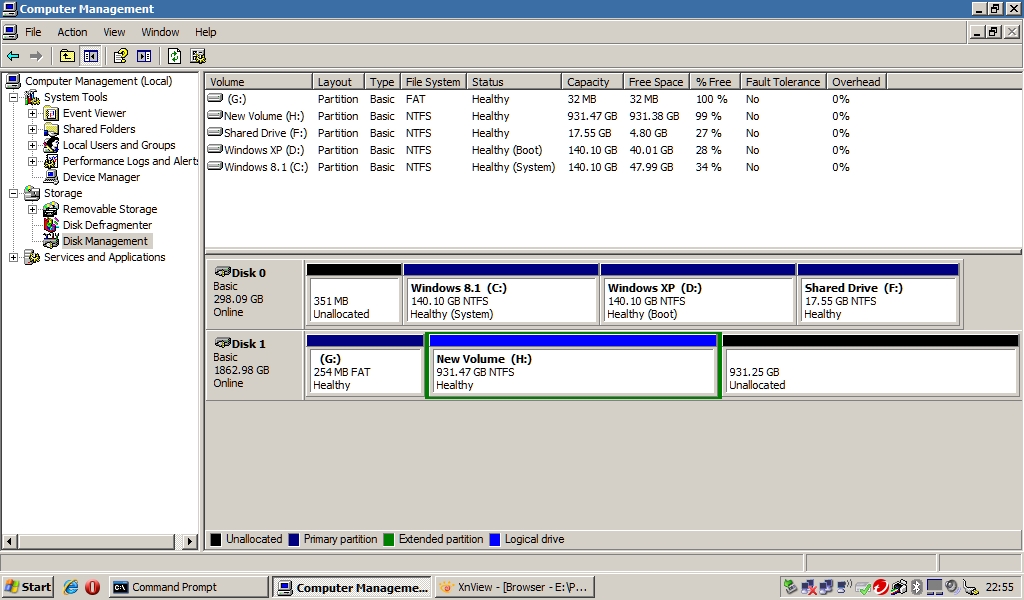The height and width of the screenshot is (600, 1024).
Task: Expand the Services and Applications node
Action: 13,257
